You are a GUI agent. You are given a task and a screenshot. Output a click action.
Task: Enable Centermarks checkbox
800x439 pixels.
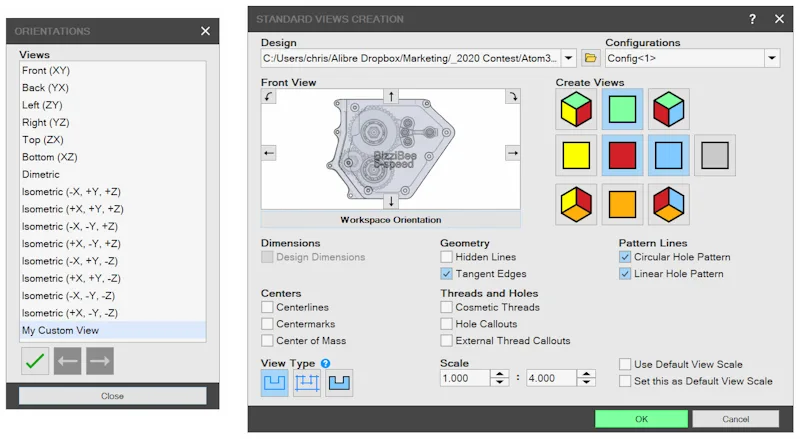point(267,324)
